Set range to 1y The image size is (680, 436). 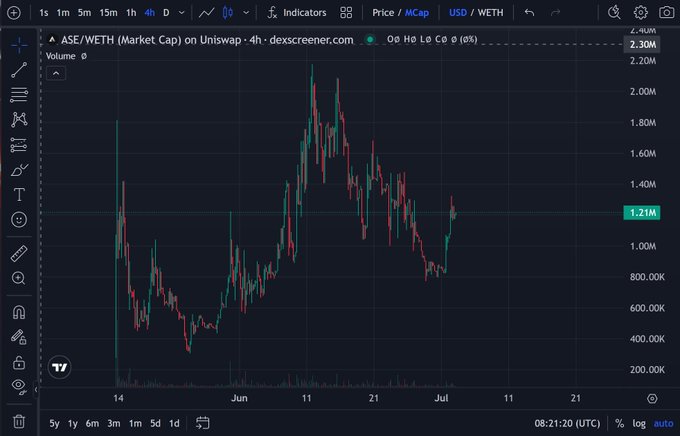coord(72,423)
